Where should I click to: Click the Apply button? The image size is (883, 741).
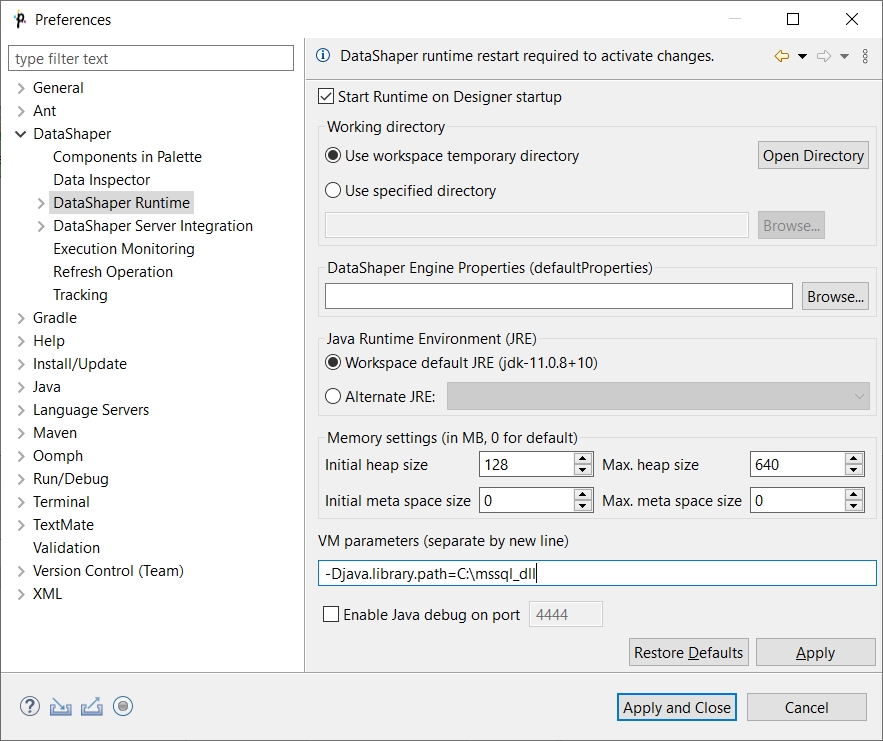[x=815, y=652]
